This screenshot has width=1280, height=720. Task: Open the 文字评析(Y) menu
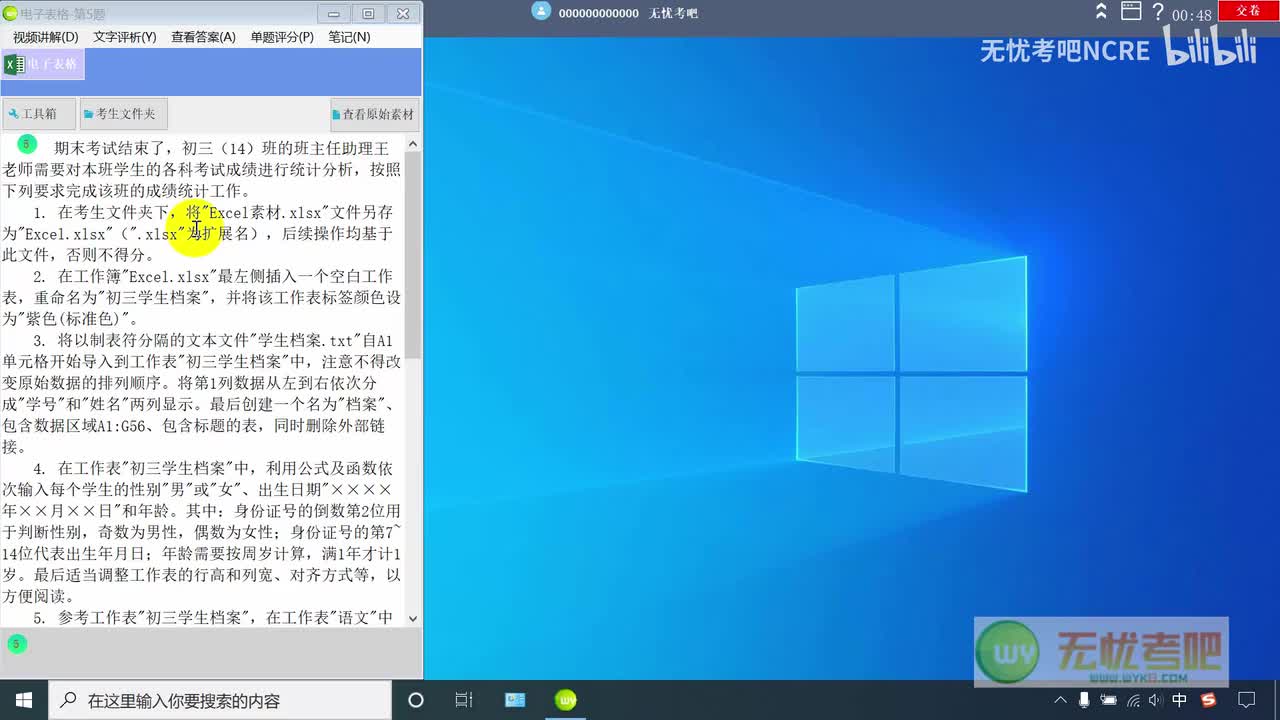tap(125, 37)
